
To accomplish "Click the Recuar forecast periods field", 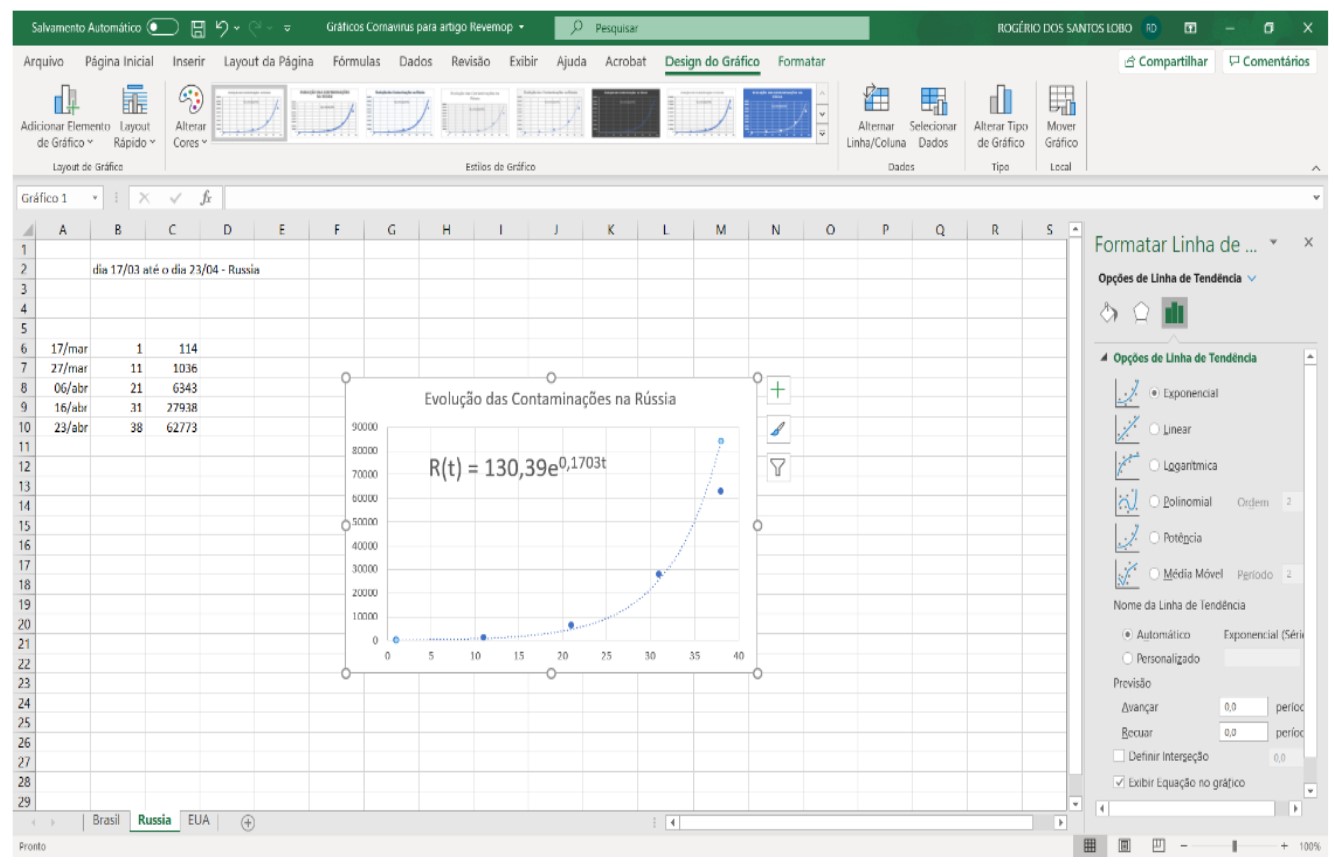I will pyautogui.click(x=1243, y=733).
